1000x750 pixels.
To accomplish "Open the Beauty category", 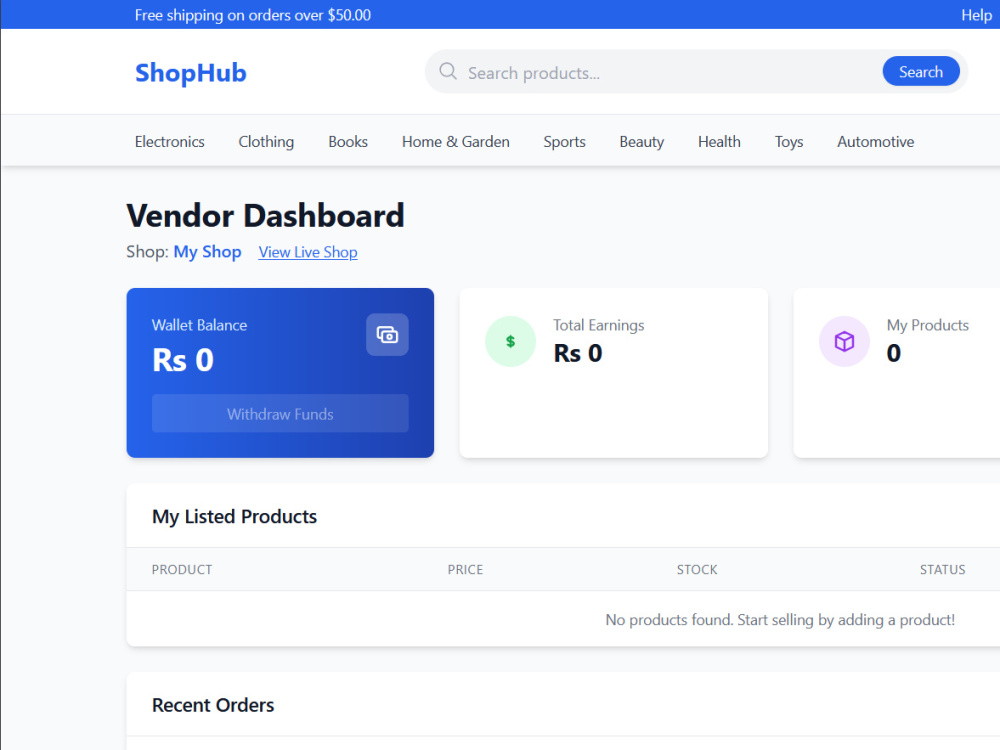I will pyautogui.click(x=642, y=142).
